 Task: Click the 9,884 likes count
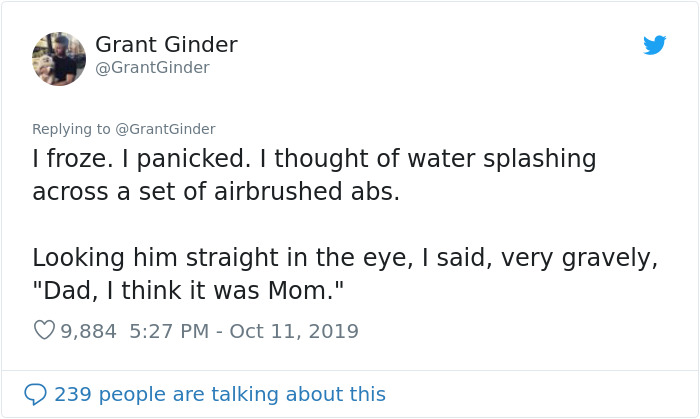coord(89,330)
